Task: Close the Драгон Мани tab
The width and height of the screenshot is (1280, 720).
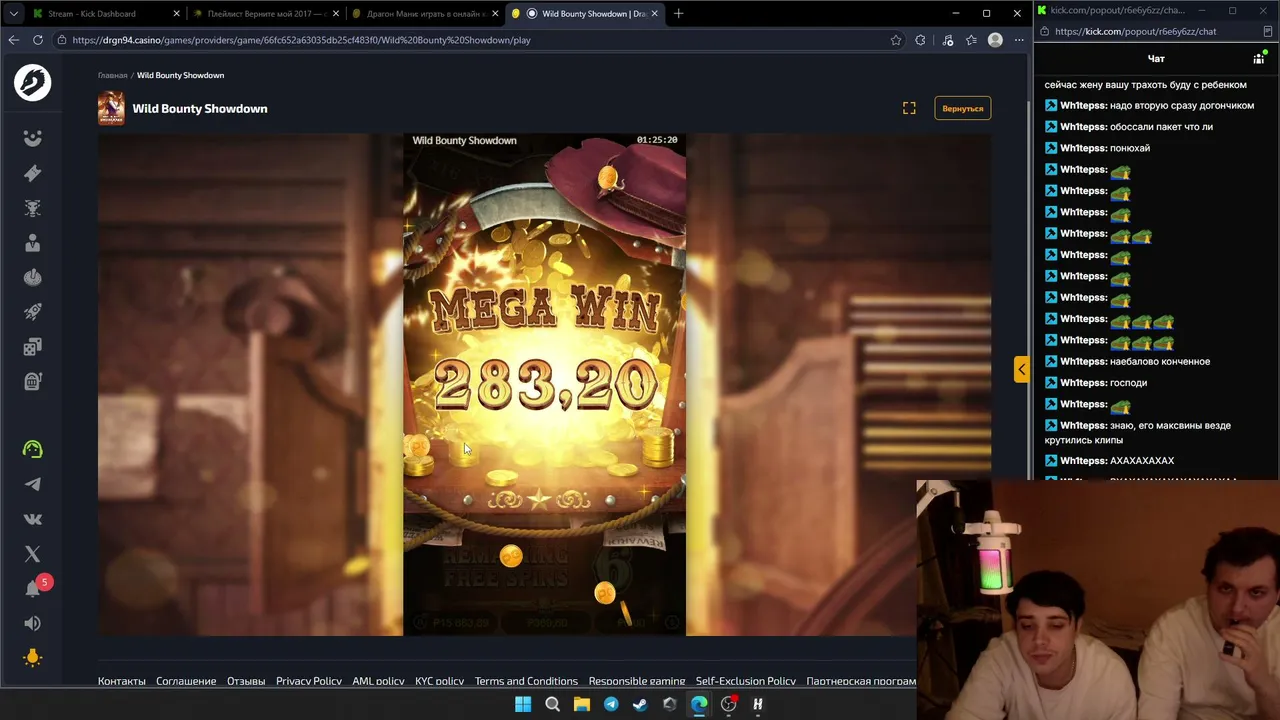Action: coord(497,14)
